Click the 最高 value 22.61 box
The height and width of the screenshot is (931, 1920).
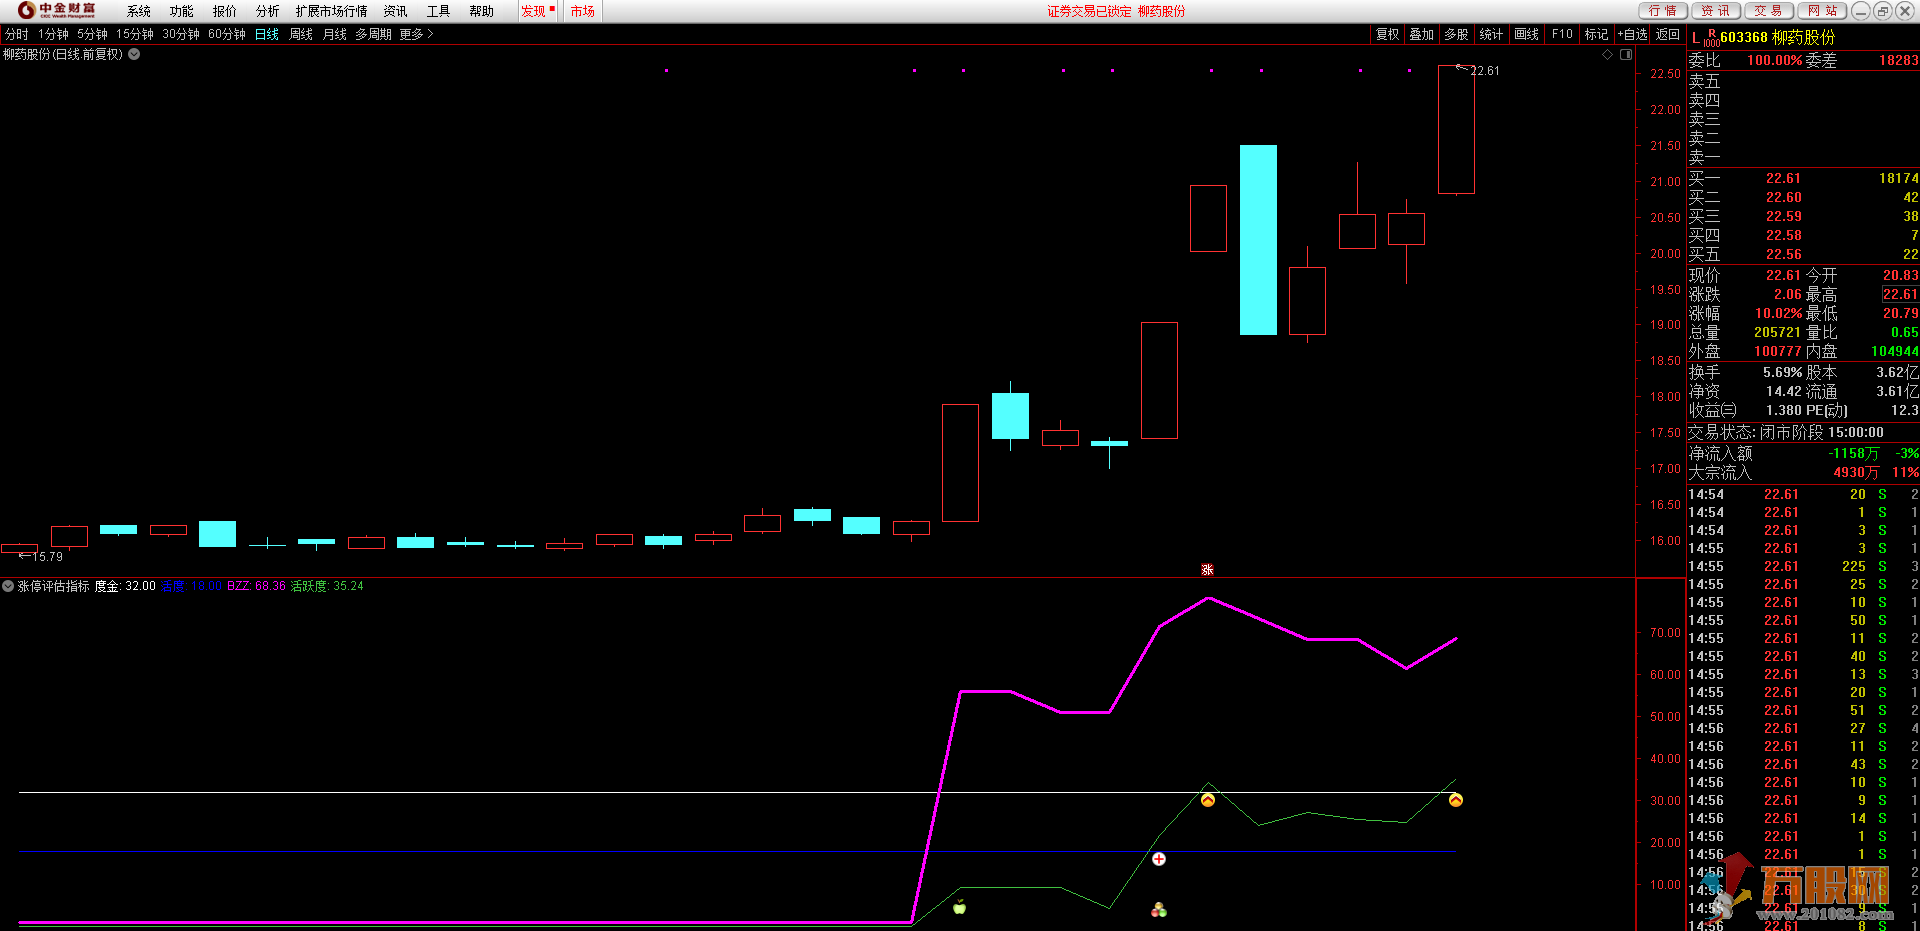pyautogui.click(x=1900, y=294)
